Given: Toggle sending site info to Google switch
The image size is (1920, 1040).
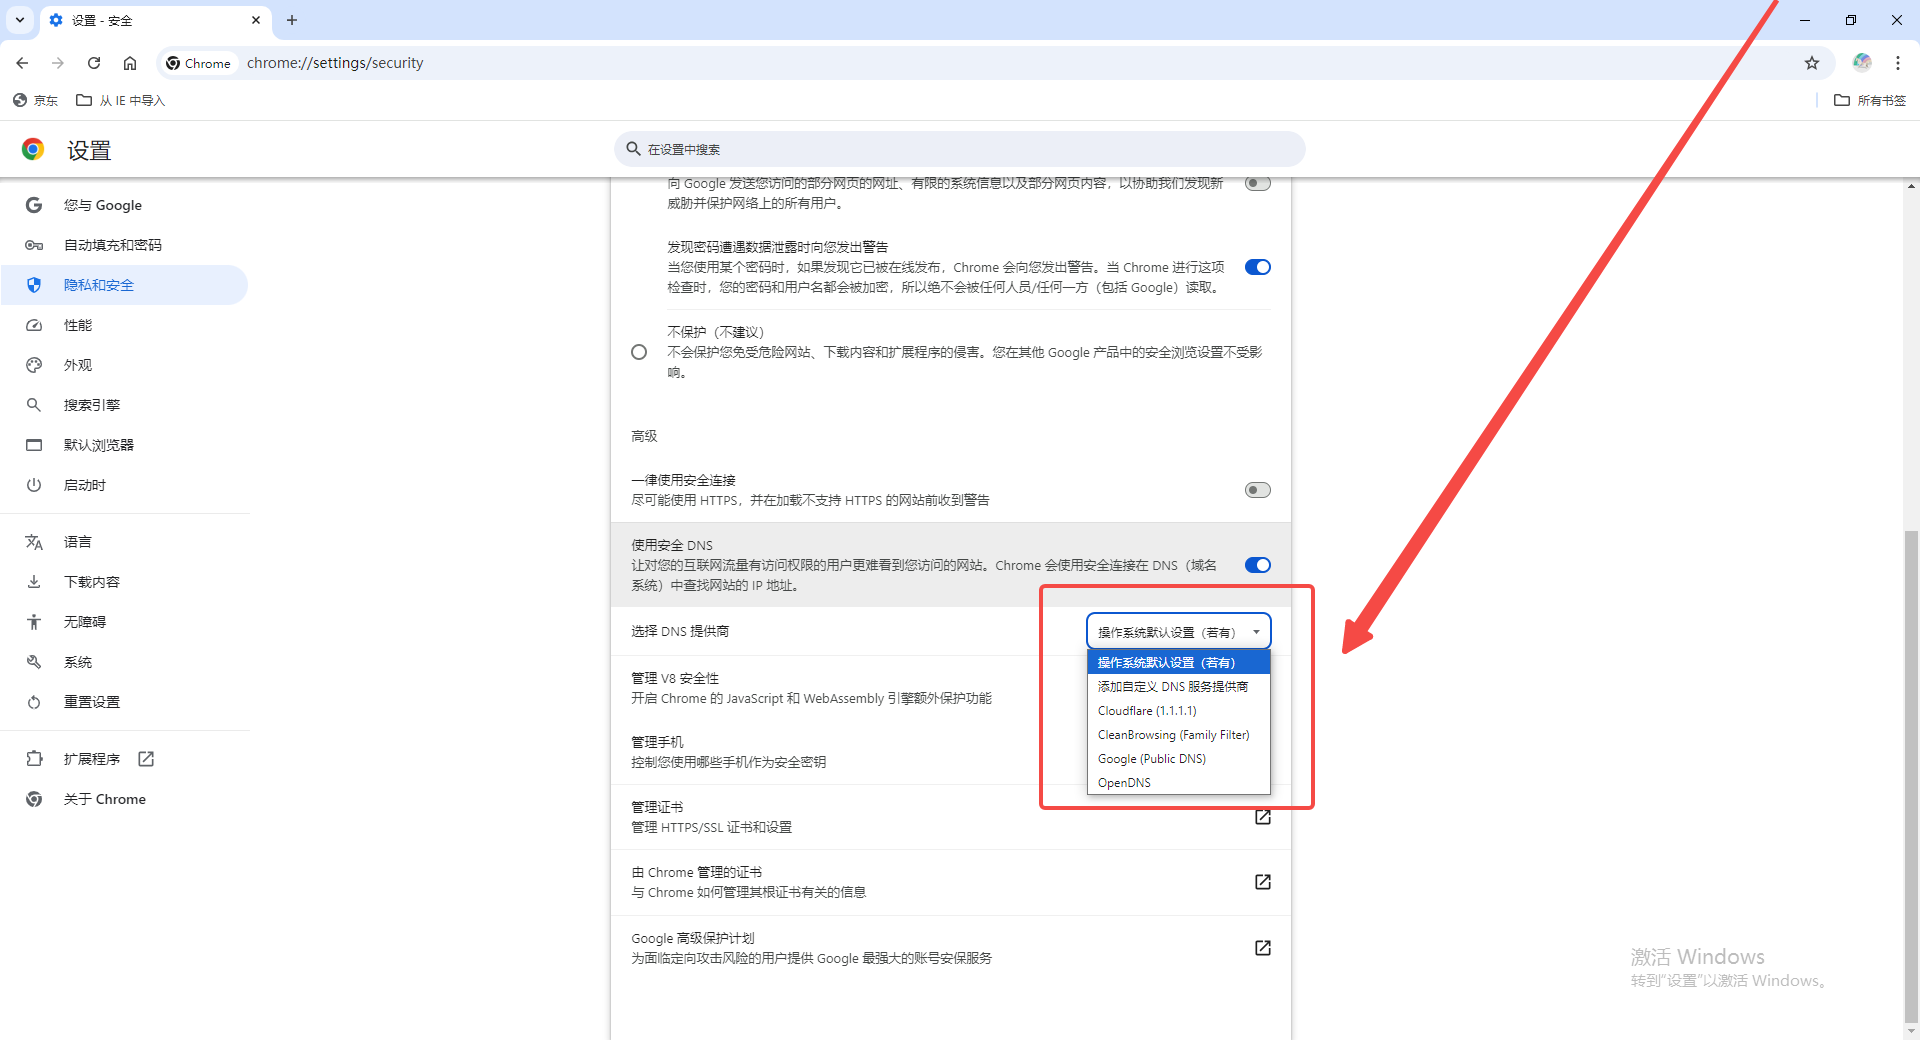Looking at the screenshot, I should (x=1258, y=183).
